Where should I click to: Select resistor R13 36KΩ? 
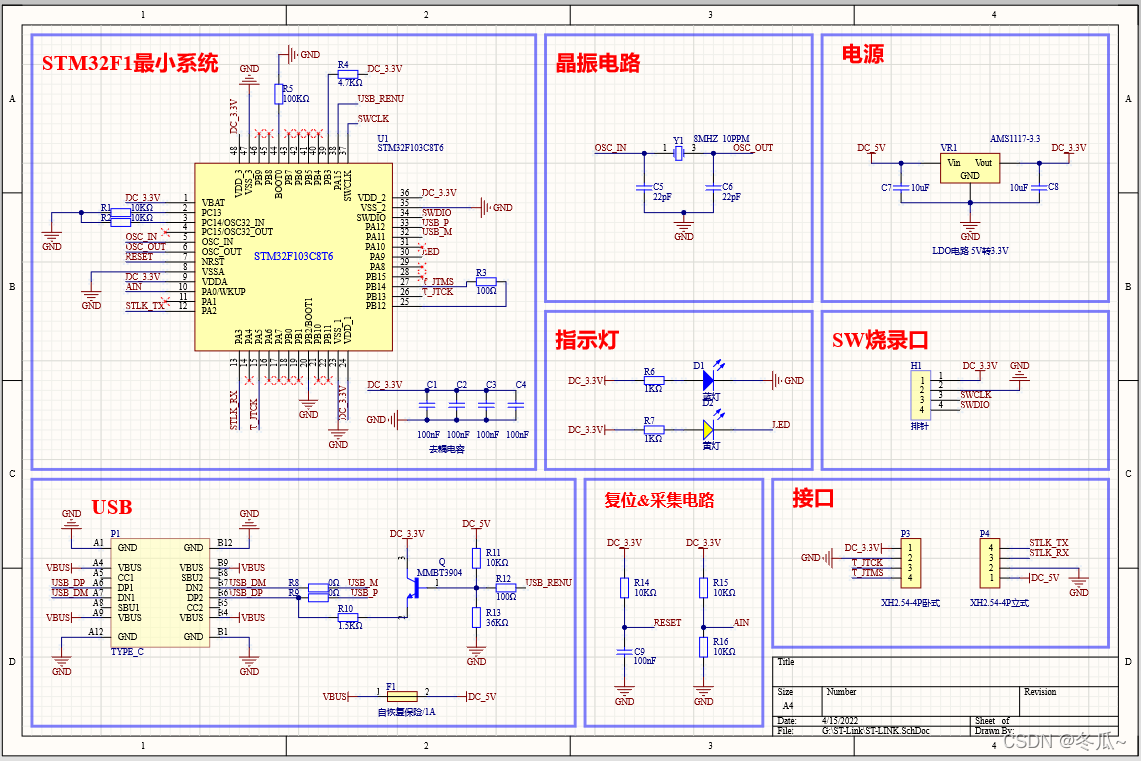(x=476, y=618)
